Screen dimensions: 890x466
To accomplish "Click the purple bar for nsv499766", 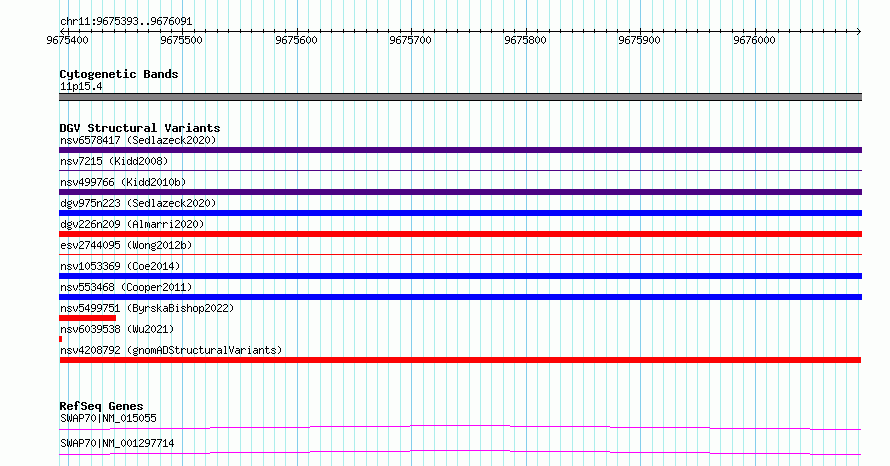I will [x=460, y=192].
